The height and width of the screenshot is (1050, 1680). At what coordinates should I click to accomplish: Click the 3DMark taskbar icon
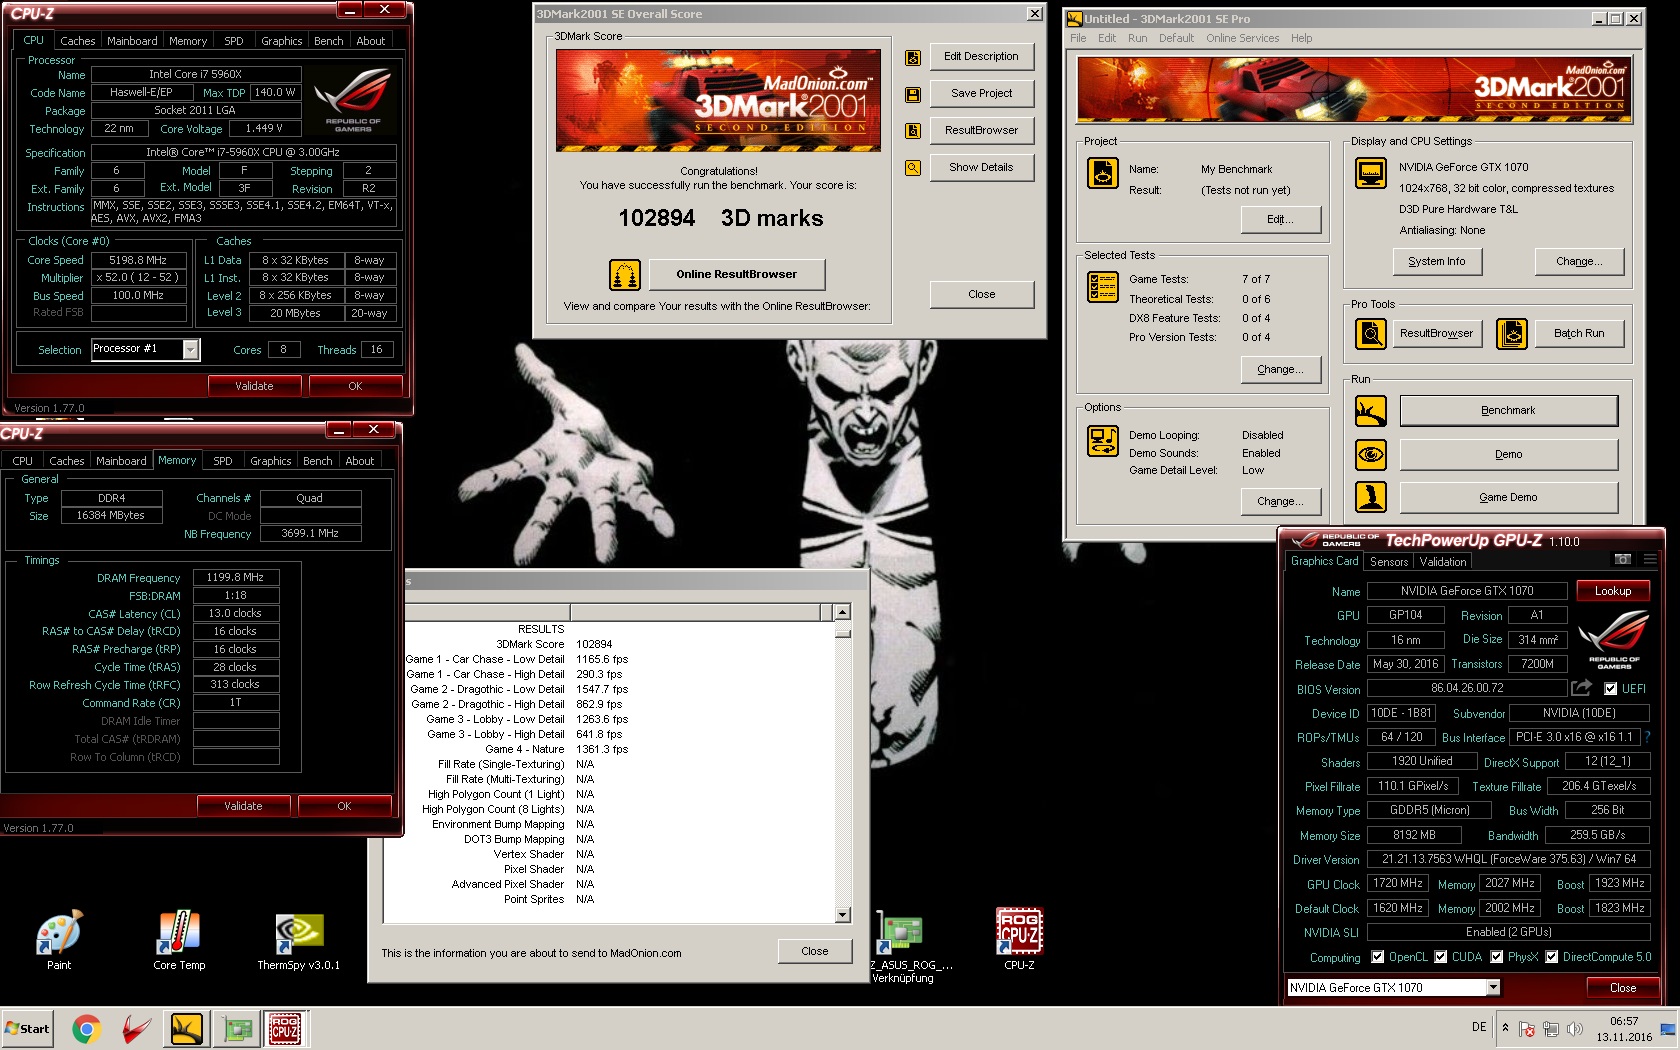pyautogui.click(x=187, y=1028)
